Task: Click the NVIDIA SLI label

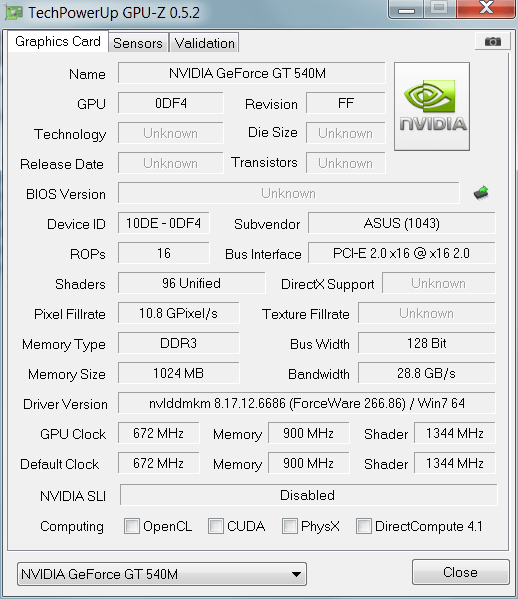Action: [x=73, y=496]
